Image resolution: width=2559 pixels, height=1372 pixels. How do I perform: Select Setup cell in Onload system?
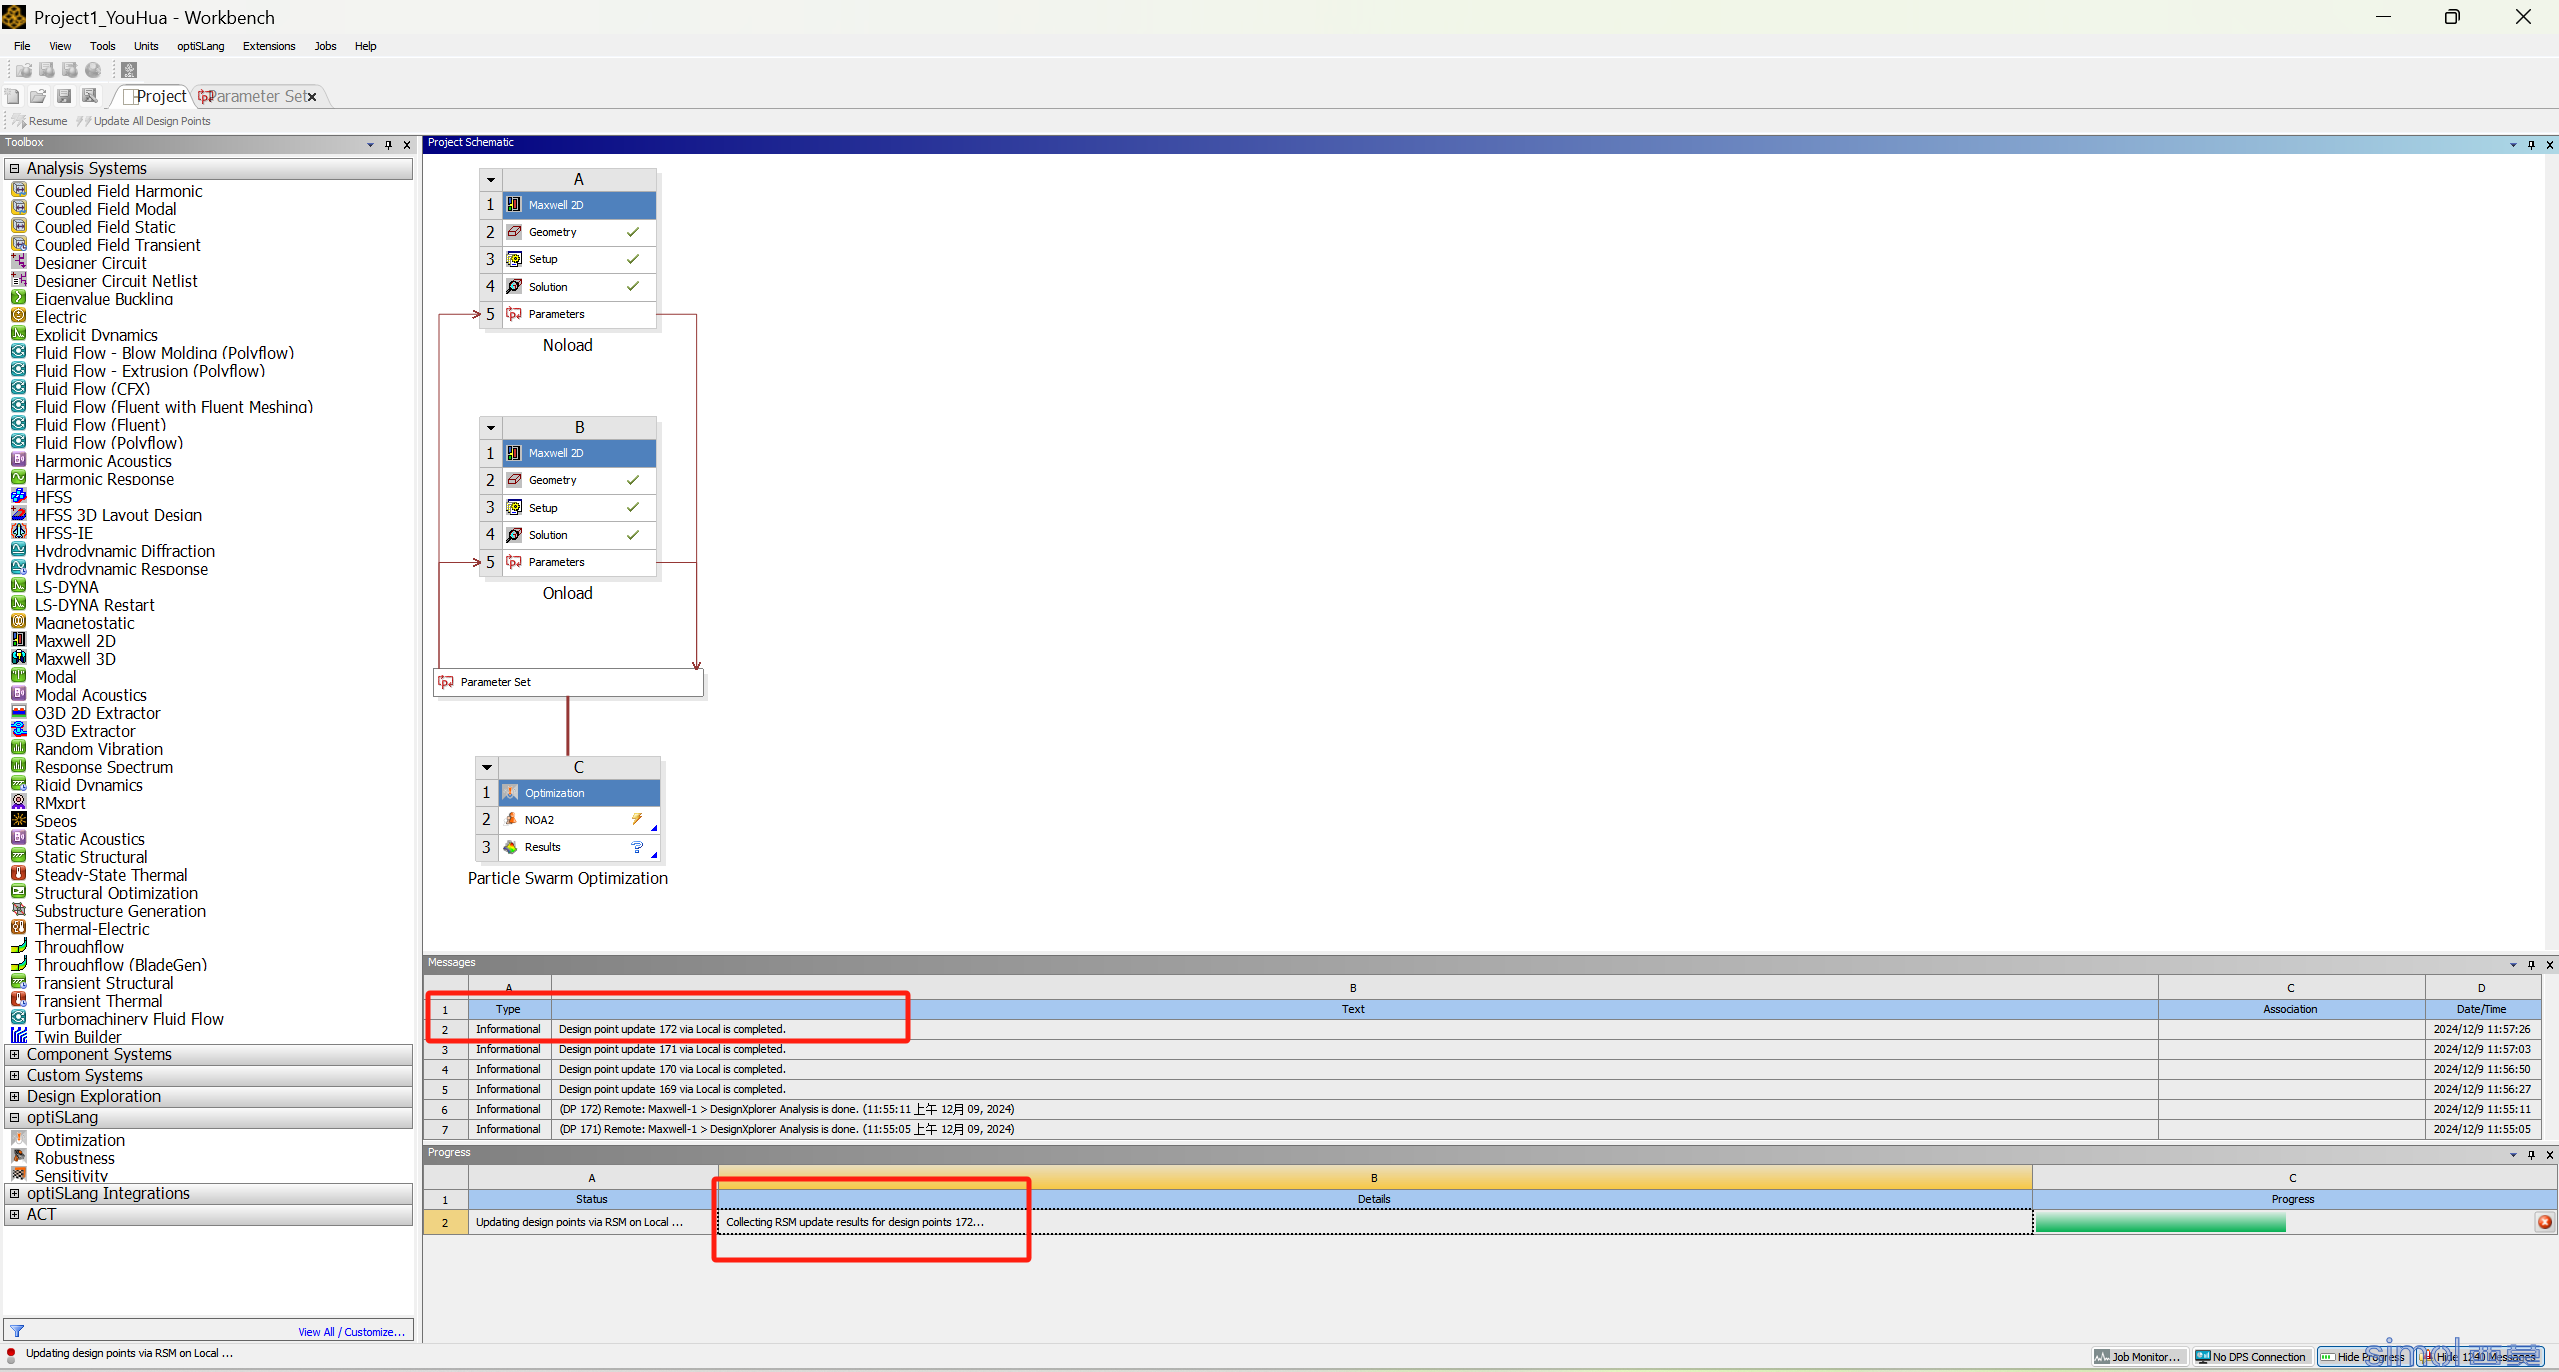[x=579, y=508]
